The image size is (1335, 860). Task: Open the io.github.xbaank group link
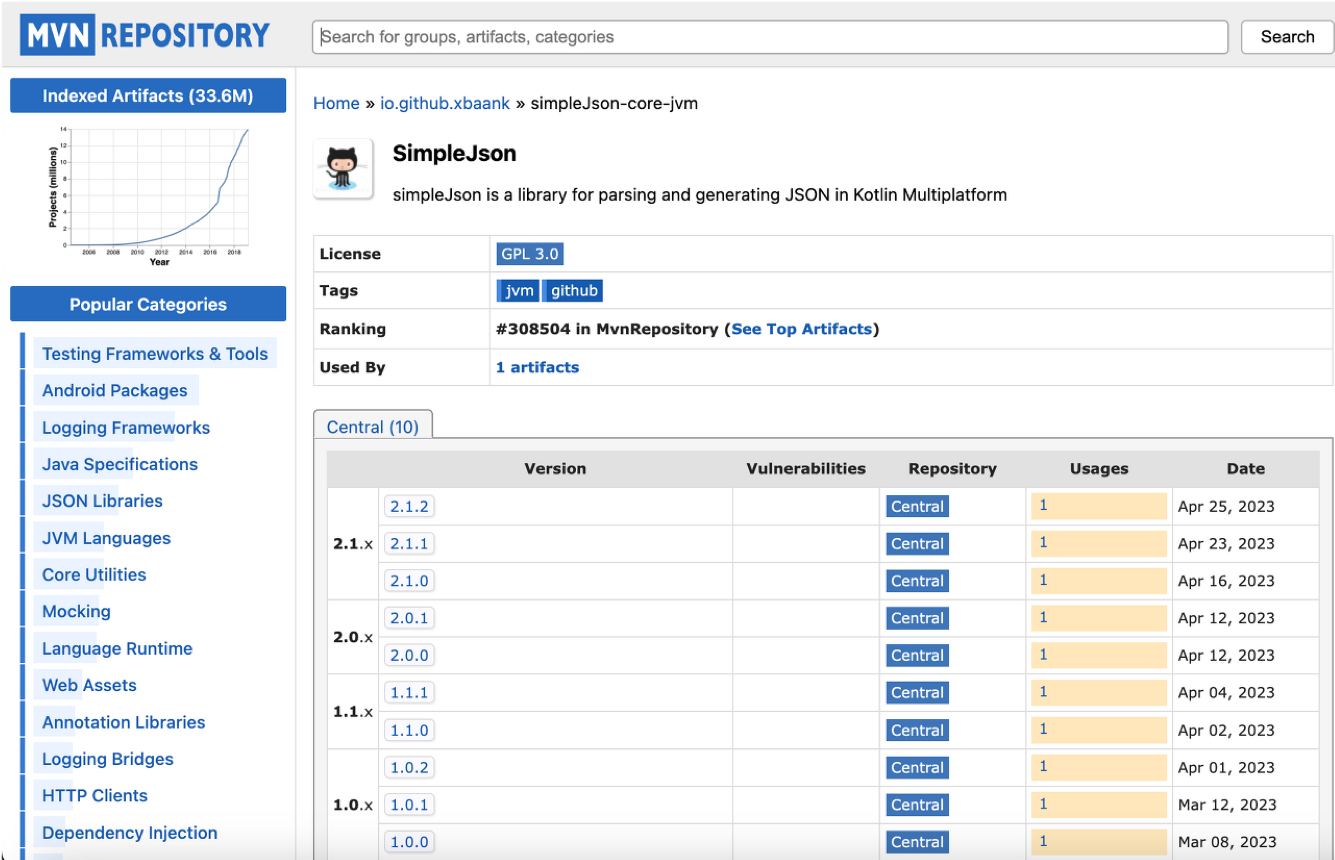[x=445, y=103]
